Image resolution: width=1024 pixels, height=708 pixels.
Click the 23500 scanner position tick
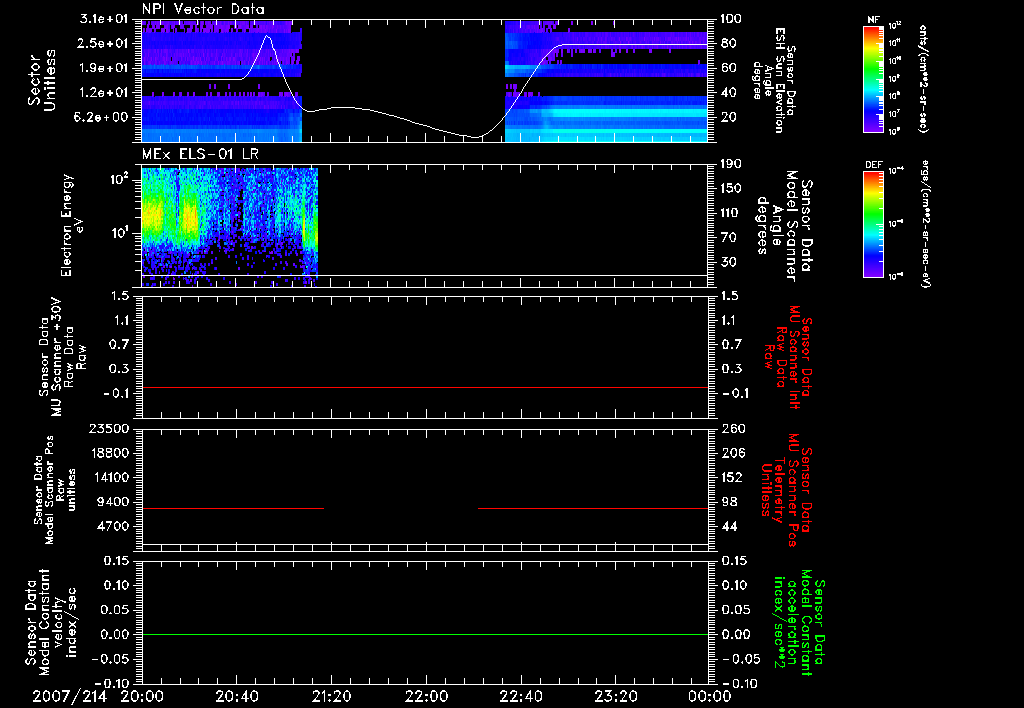tap(108, 429)
